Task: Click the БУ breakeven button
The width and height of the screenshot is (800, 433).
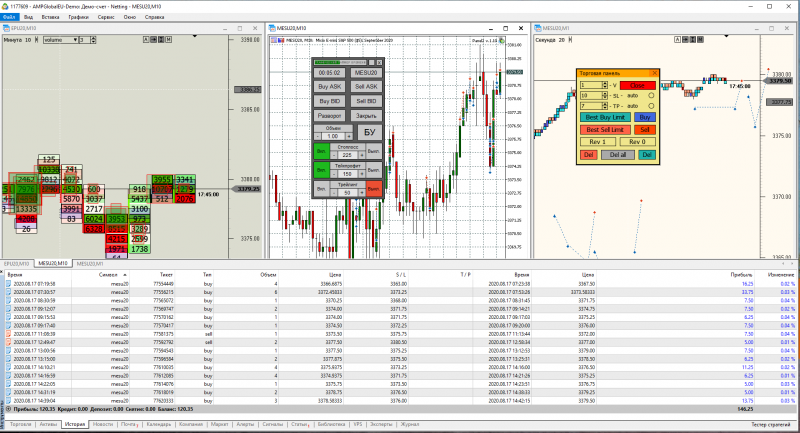Action: tap(369, 132)
